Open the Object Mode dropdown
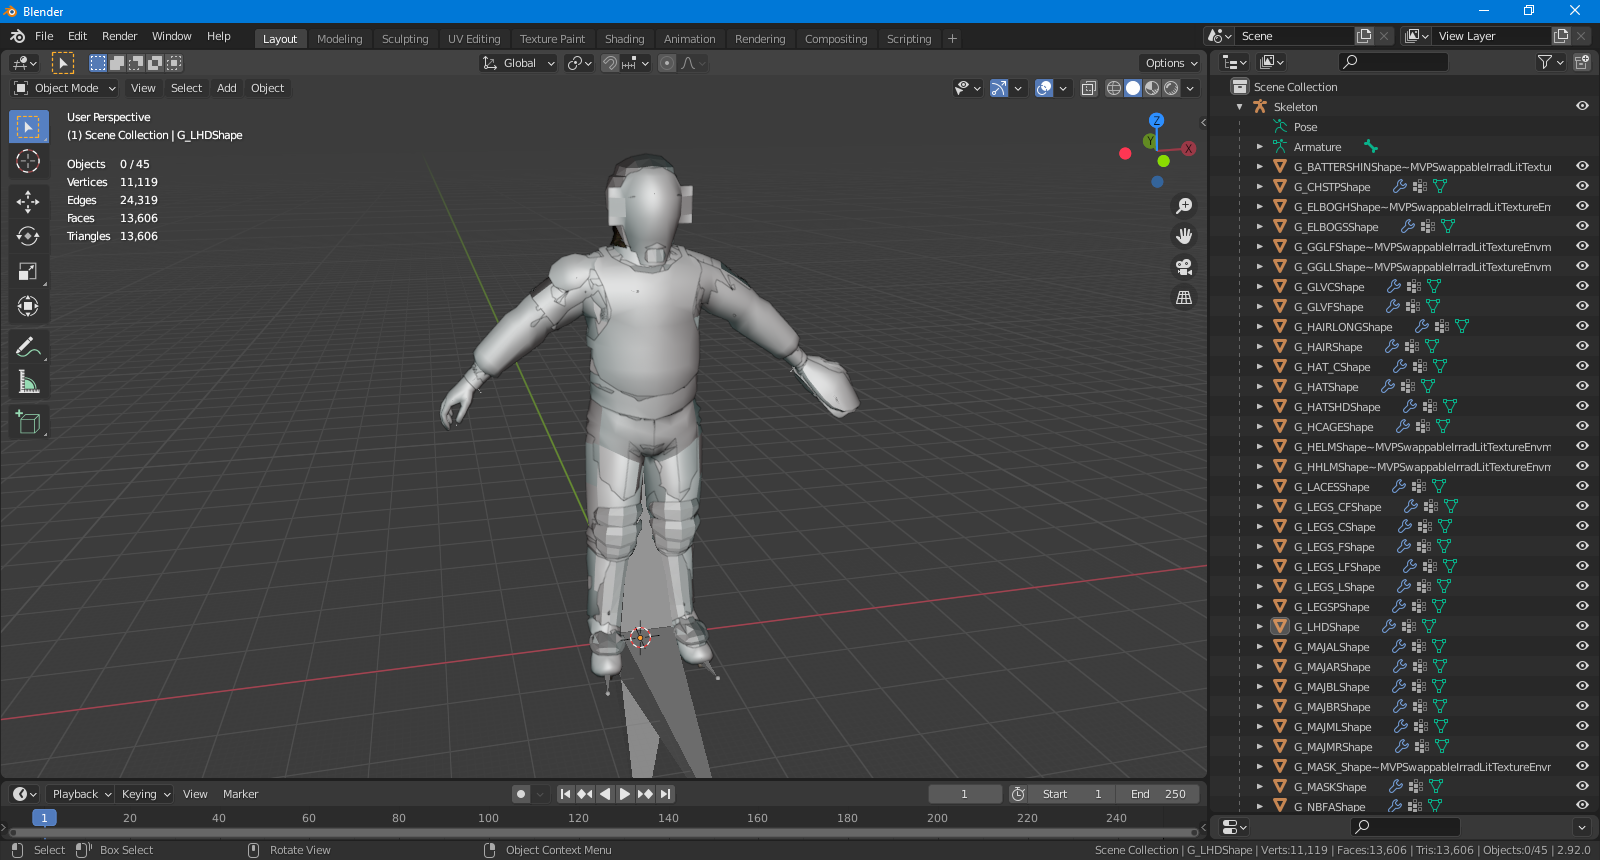Viewport: 1600px width, 860px height. 65,88
